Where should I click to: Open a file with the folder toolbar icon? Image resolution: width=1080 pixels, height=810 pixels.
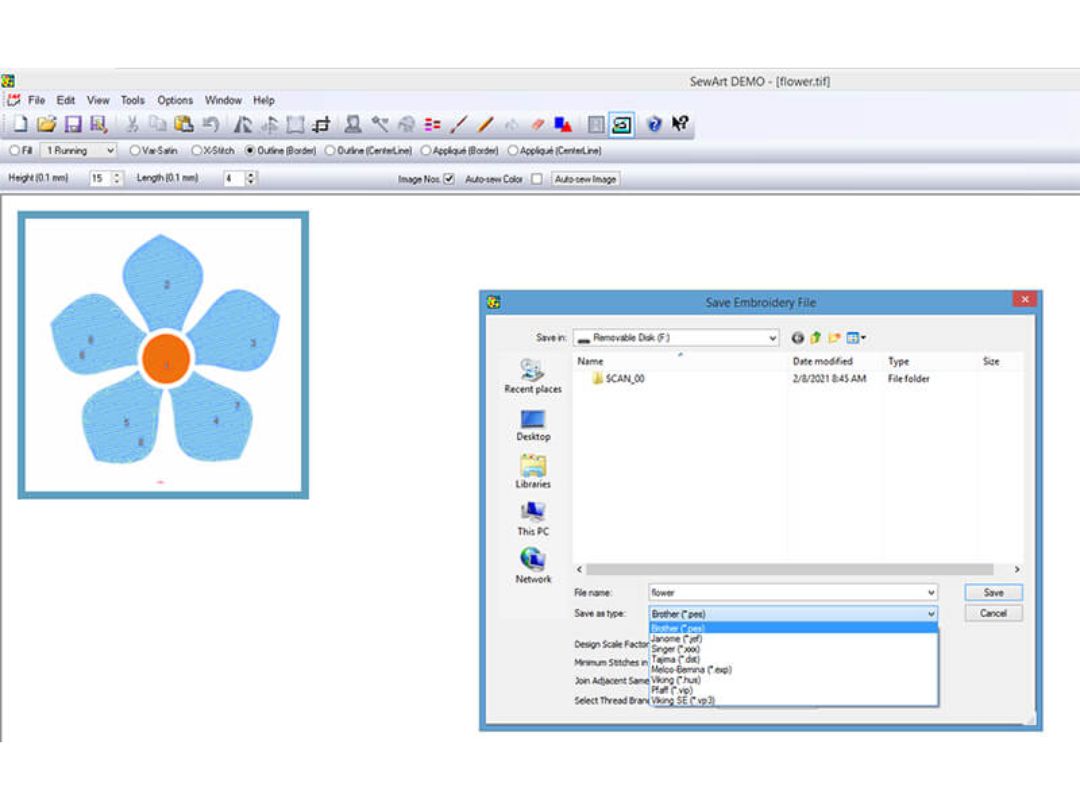coord(46,124)
